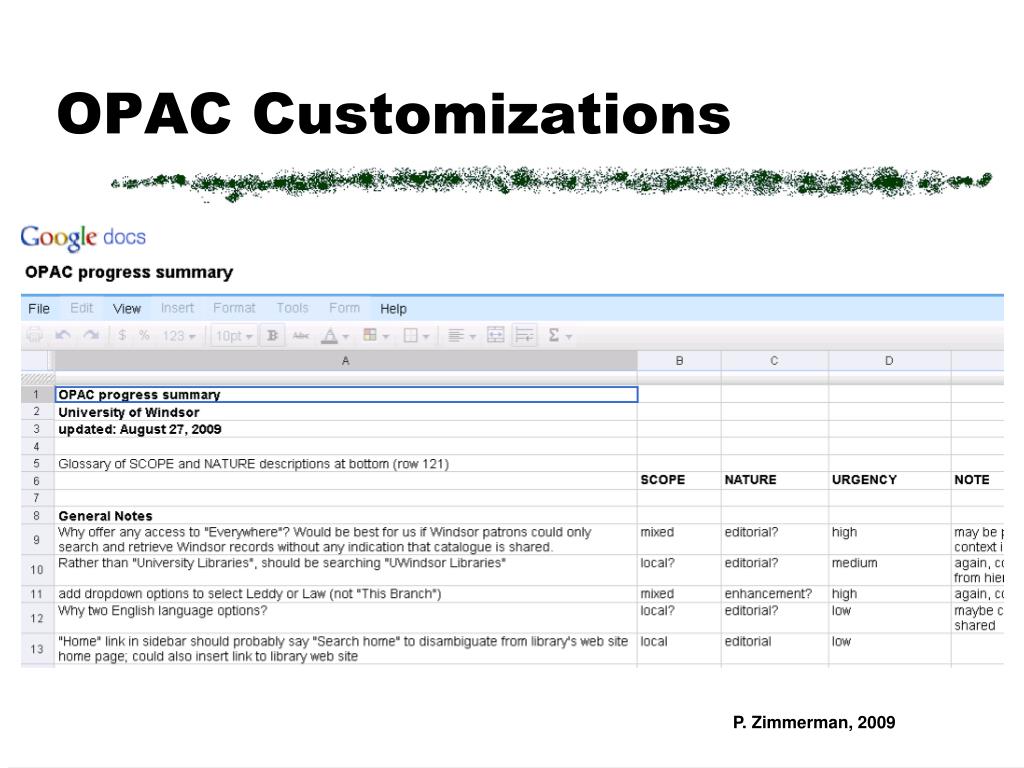Format as percent with % button
This screenshot has height=768, width=1024.
[144, 335]
